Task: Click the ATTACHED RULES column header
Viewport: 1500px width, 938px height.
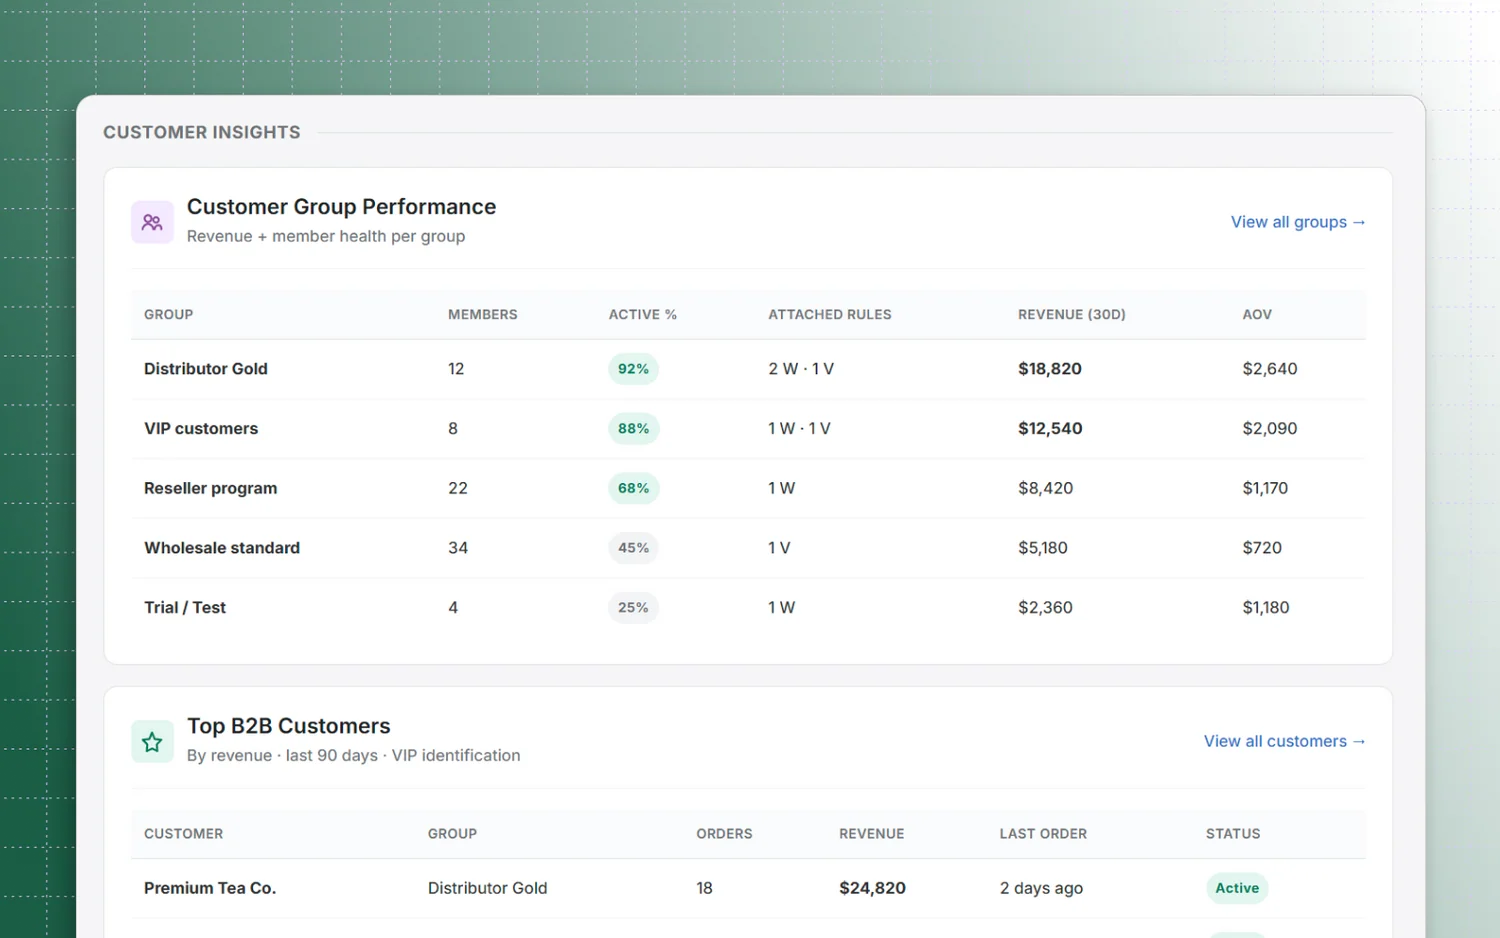Action: [830, 314]
